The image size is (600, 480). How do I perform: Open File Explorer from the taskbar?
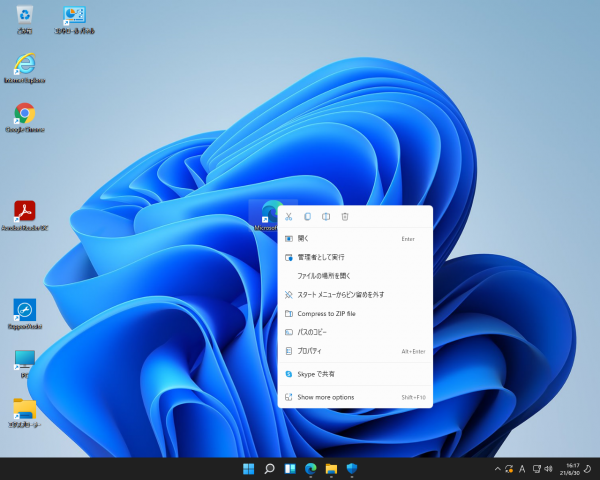(x=331, y=469)
